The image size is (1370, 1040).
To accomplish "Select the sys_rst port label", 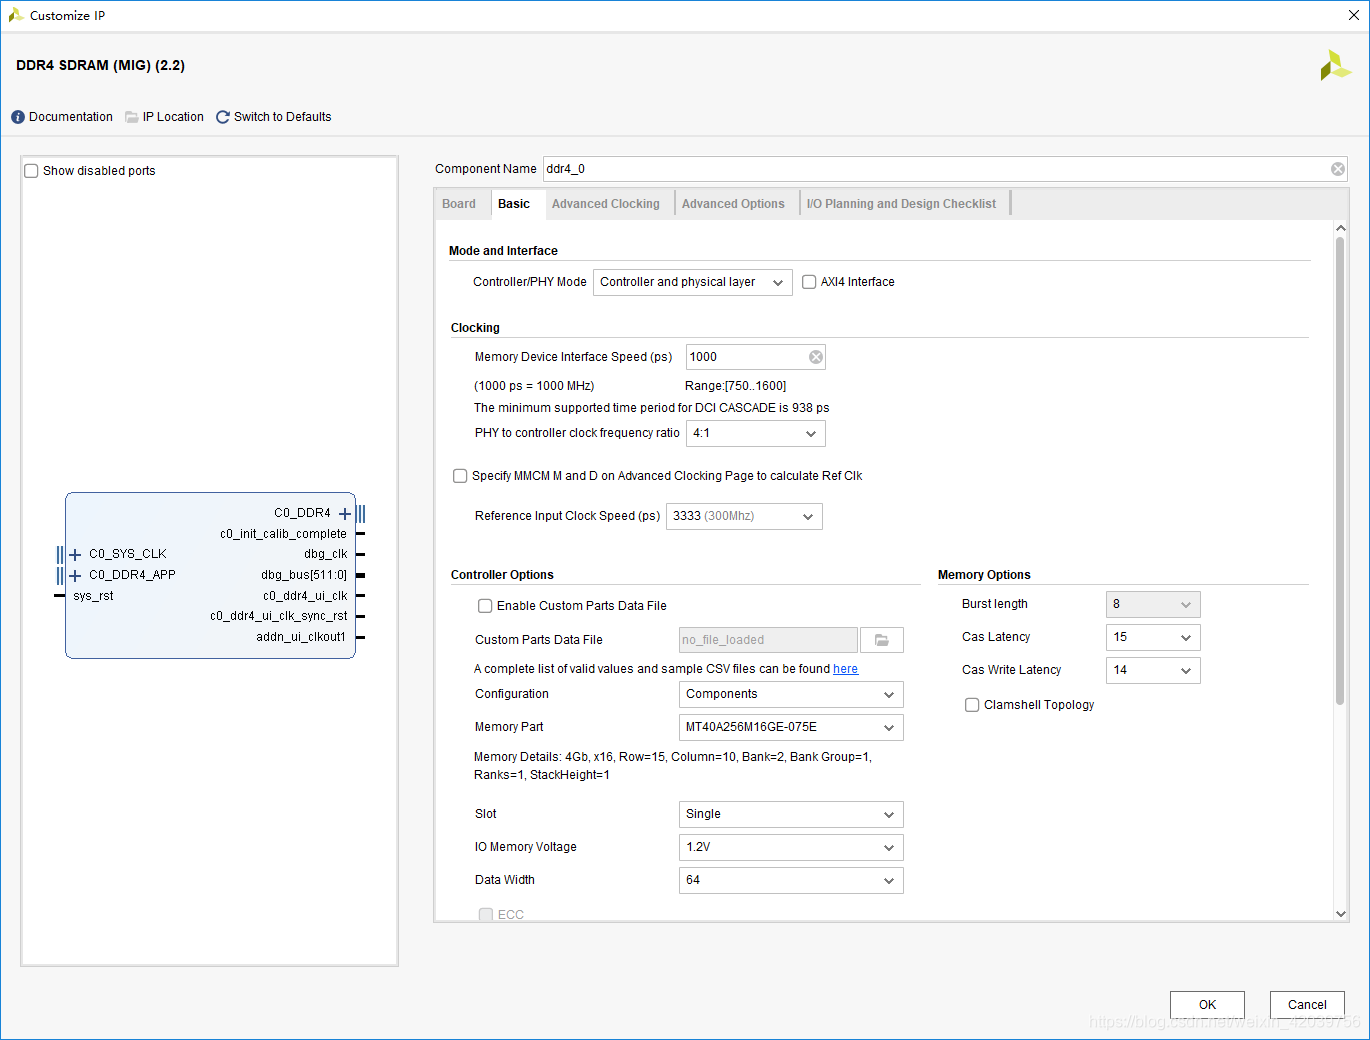I will click(x=93, y=596).
